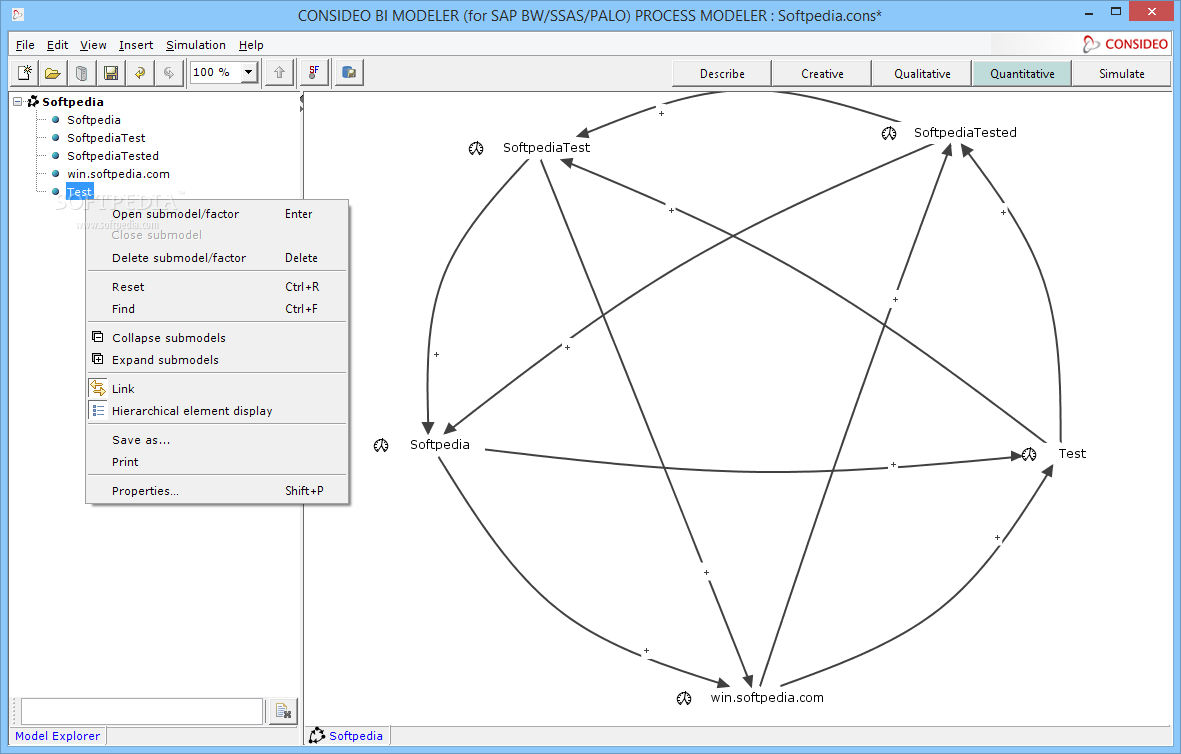Click the Expand submodels menu icon
The image size is (1181, 754).
tap(98, 359)
